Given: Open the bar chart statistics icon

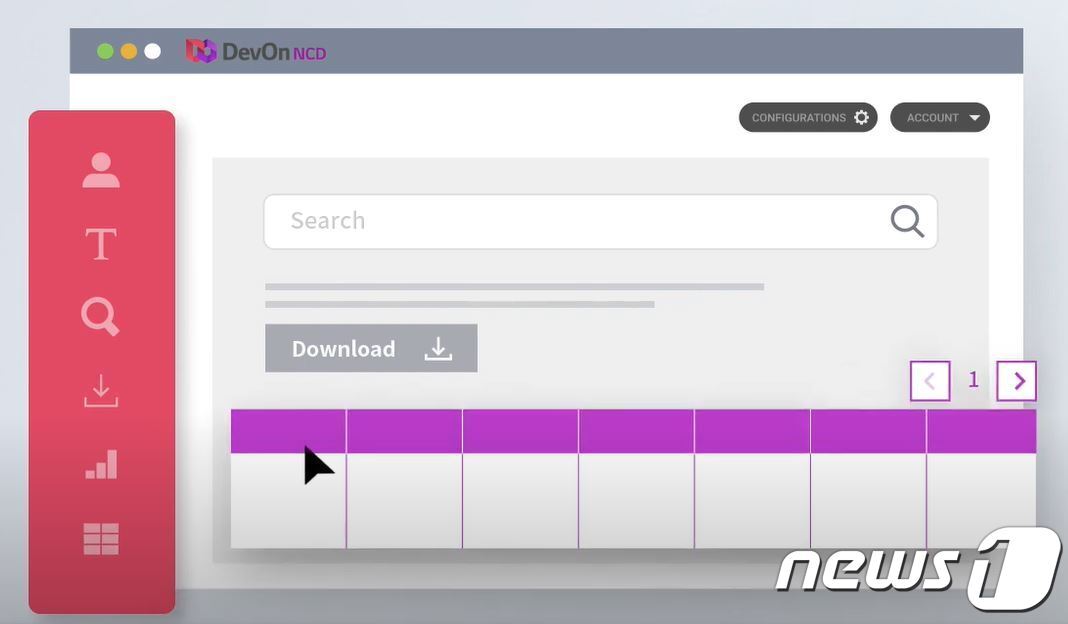Looking at the screenshot, I should [x=100, y=464].
